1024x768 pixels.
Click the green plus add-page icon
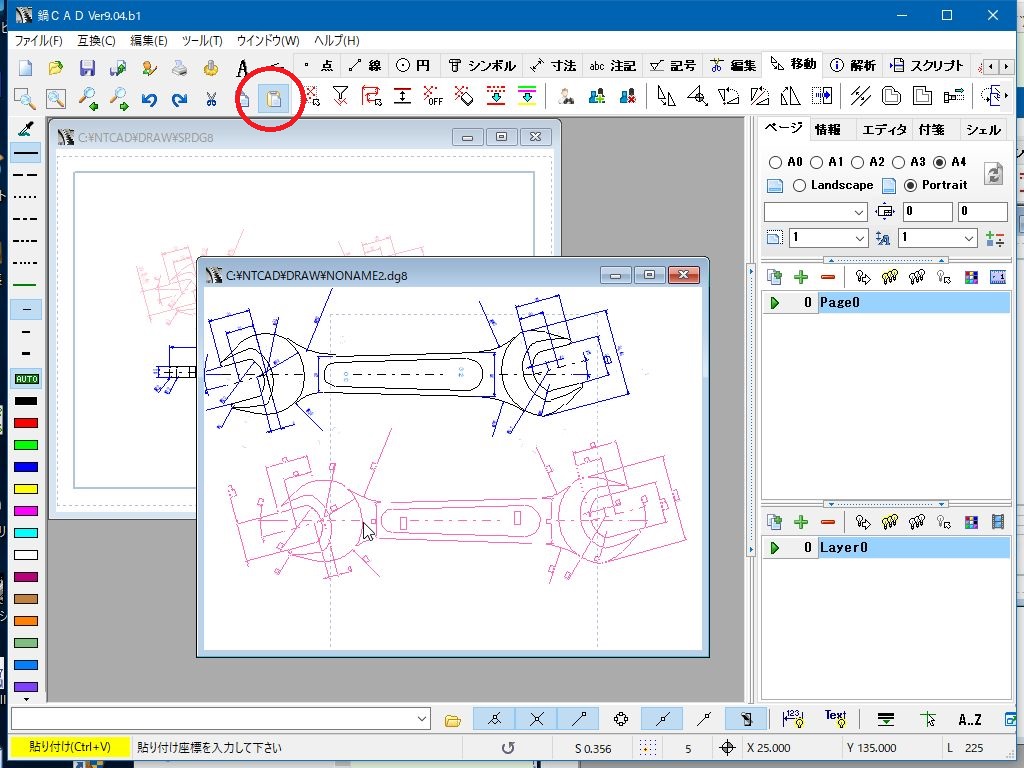click(801, 278)
